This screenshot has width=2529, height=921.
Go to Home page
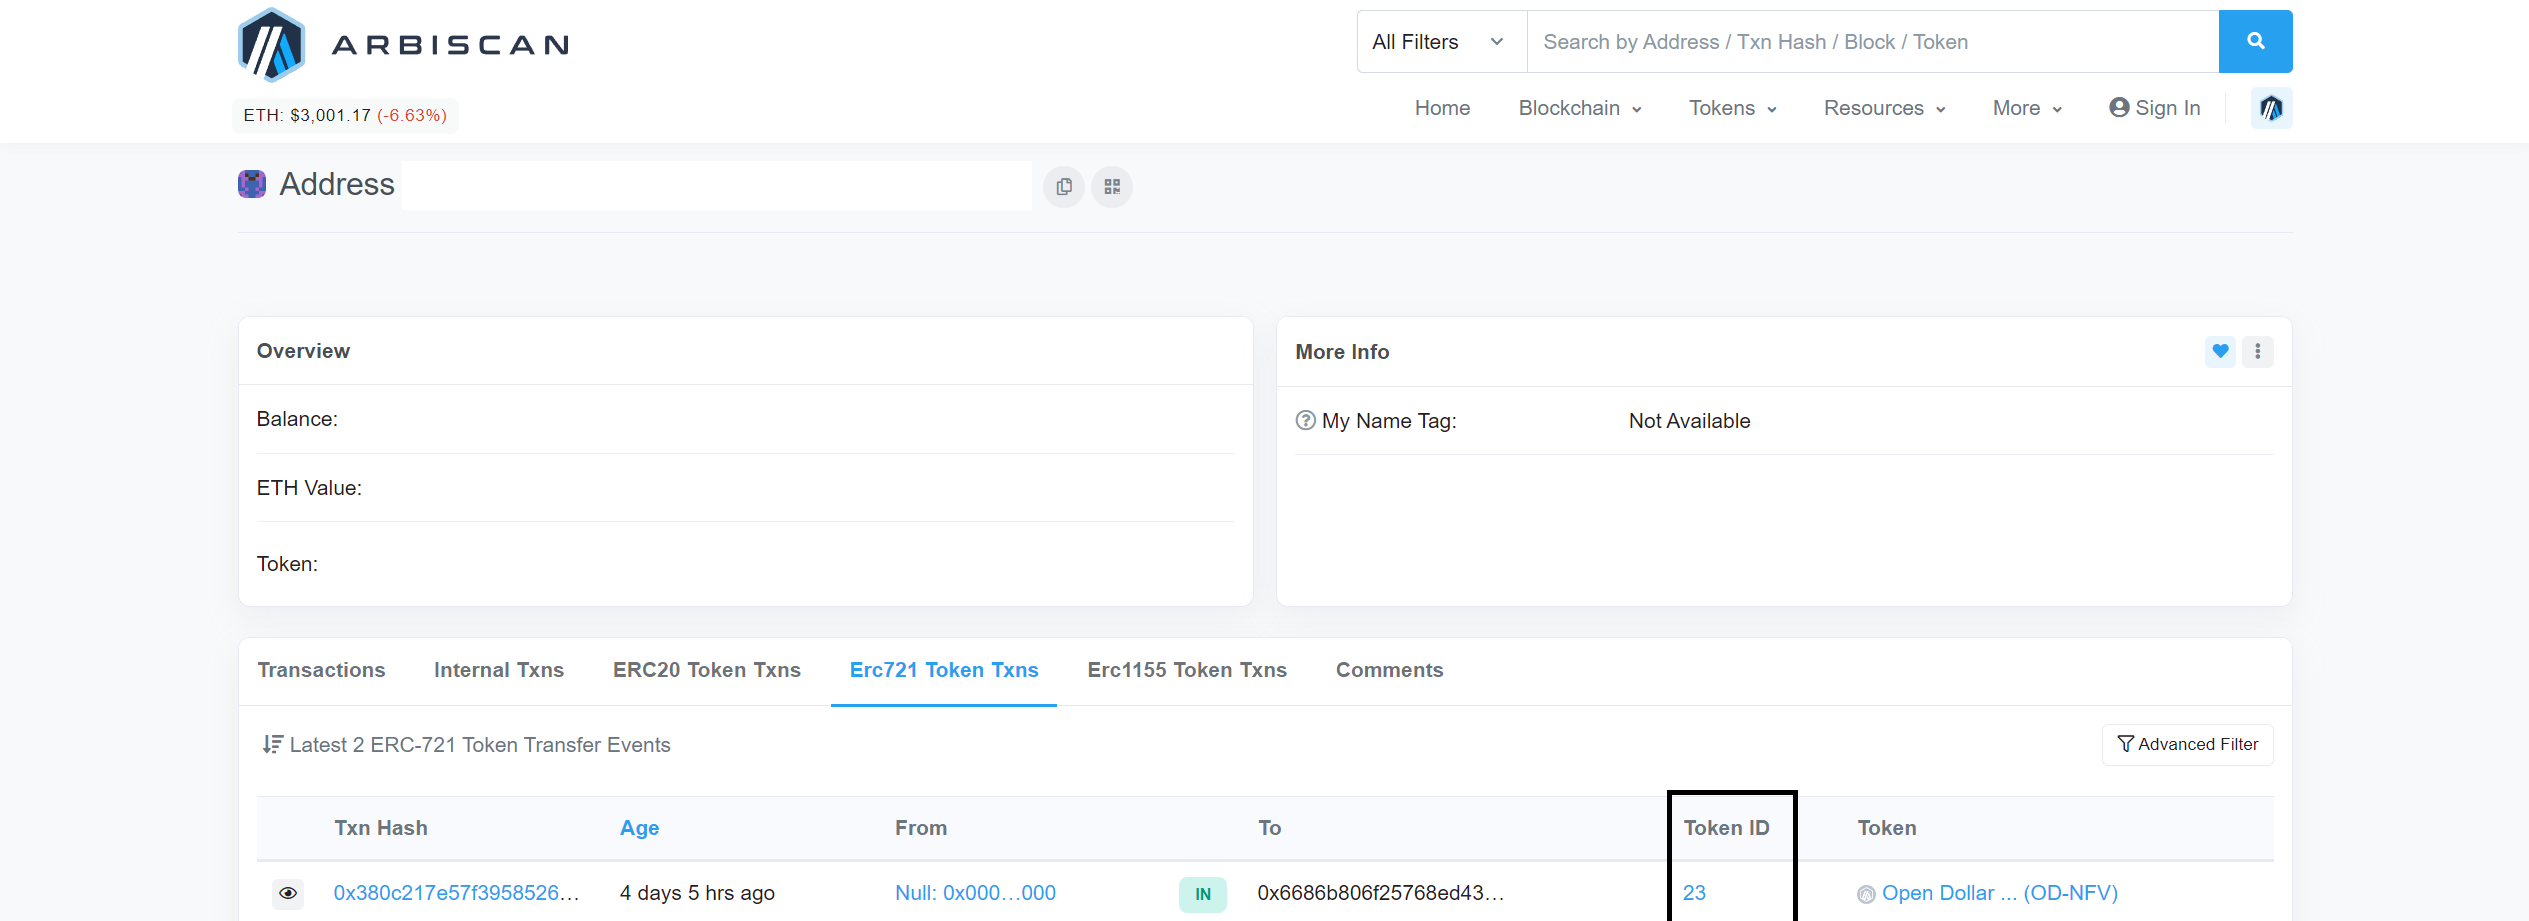1442,108
